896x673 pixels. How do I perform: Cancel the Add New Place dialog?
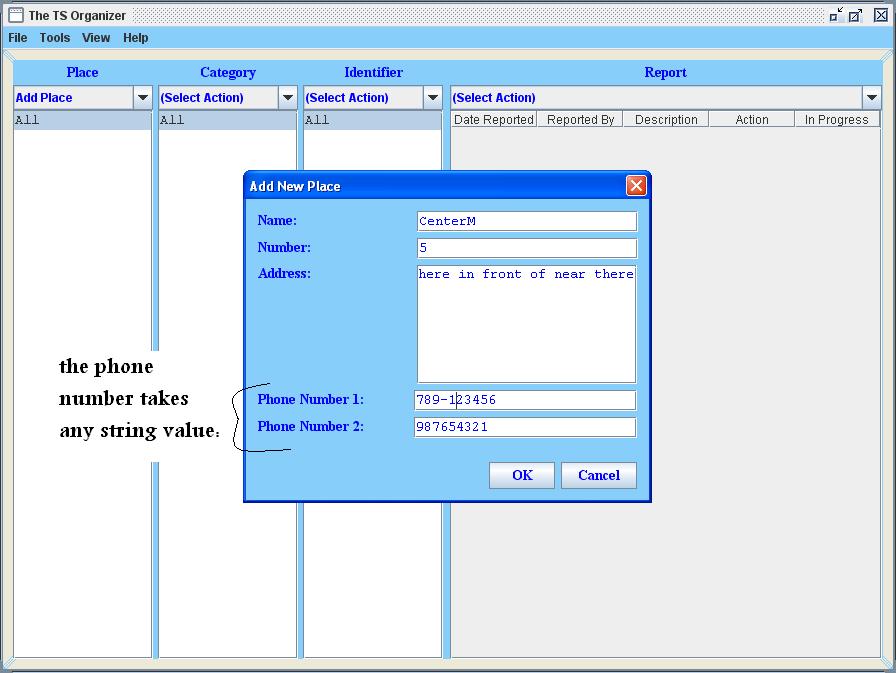point(599,475)
